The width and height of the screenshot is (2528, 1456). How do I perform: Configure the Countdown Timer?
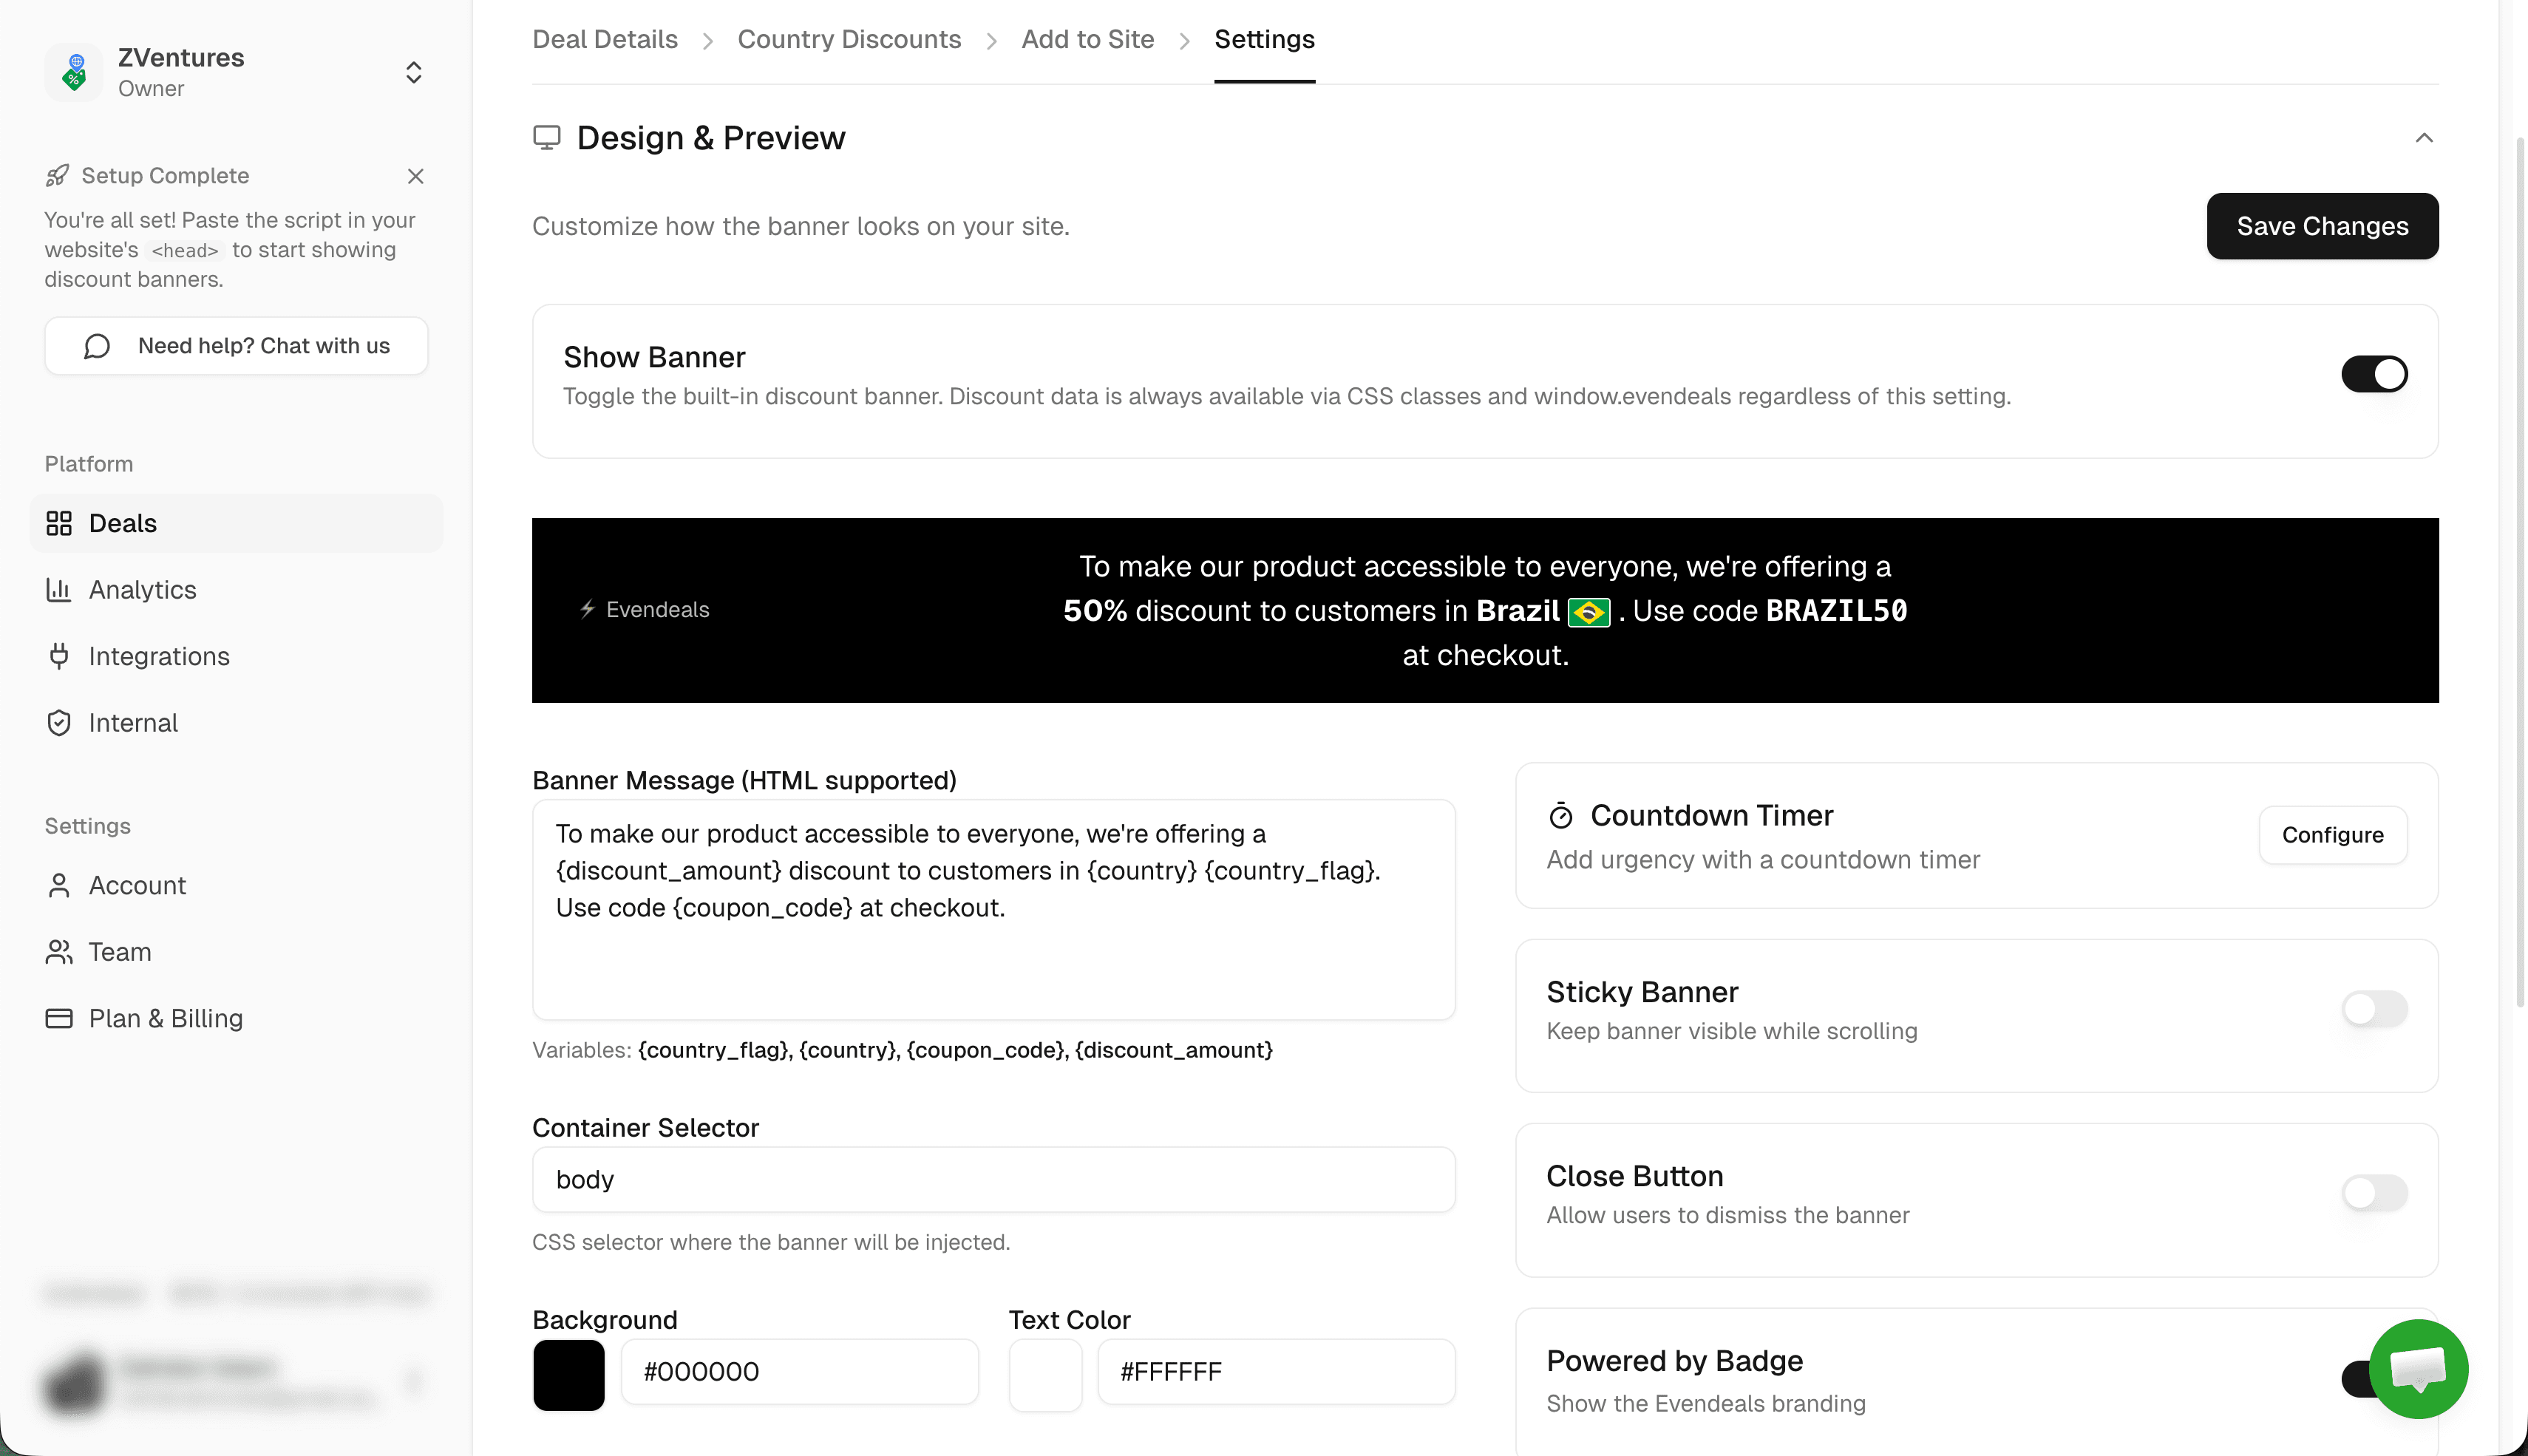coord(2332,834)
